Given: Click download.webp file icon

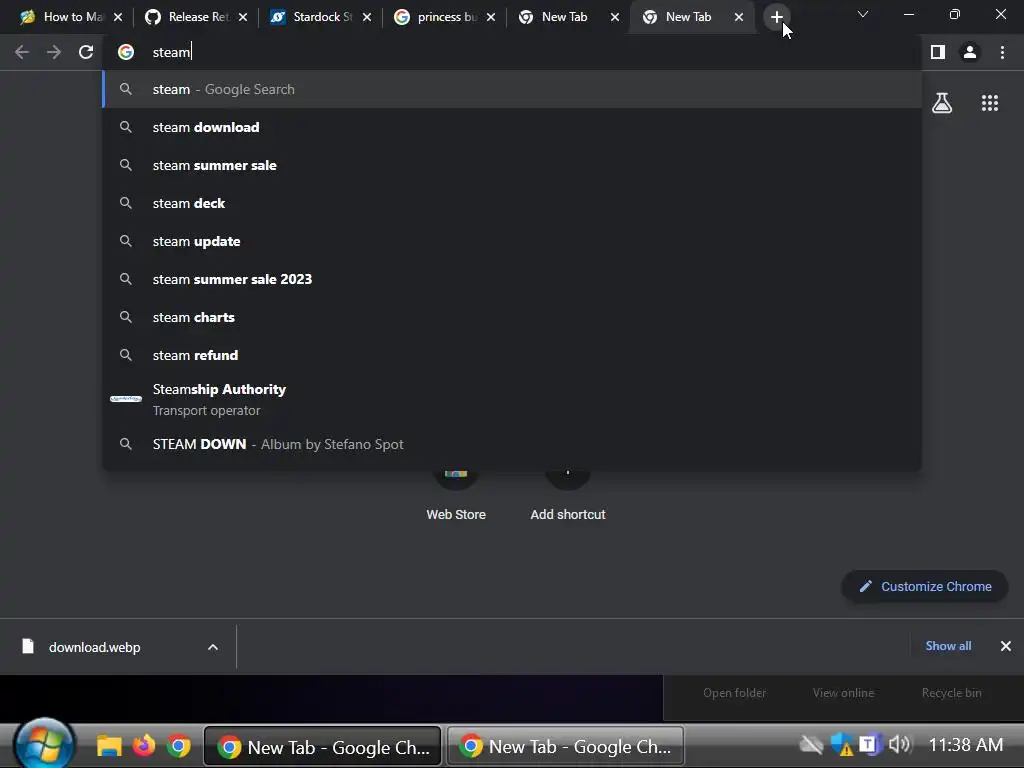Looking at the screenshot, I should click(28, 647).
